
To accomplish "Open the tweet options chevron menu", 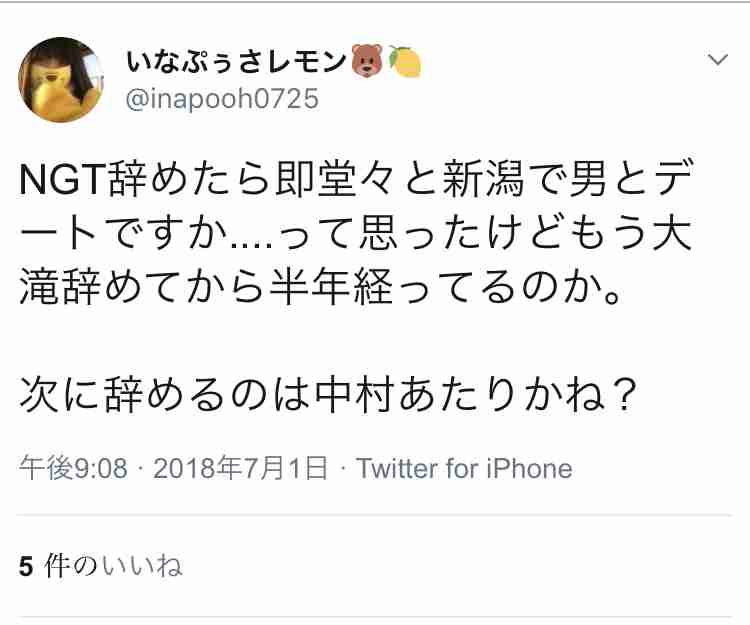I will click(717, 61).
